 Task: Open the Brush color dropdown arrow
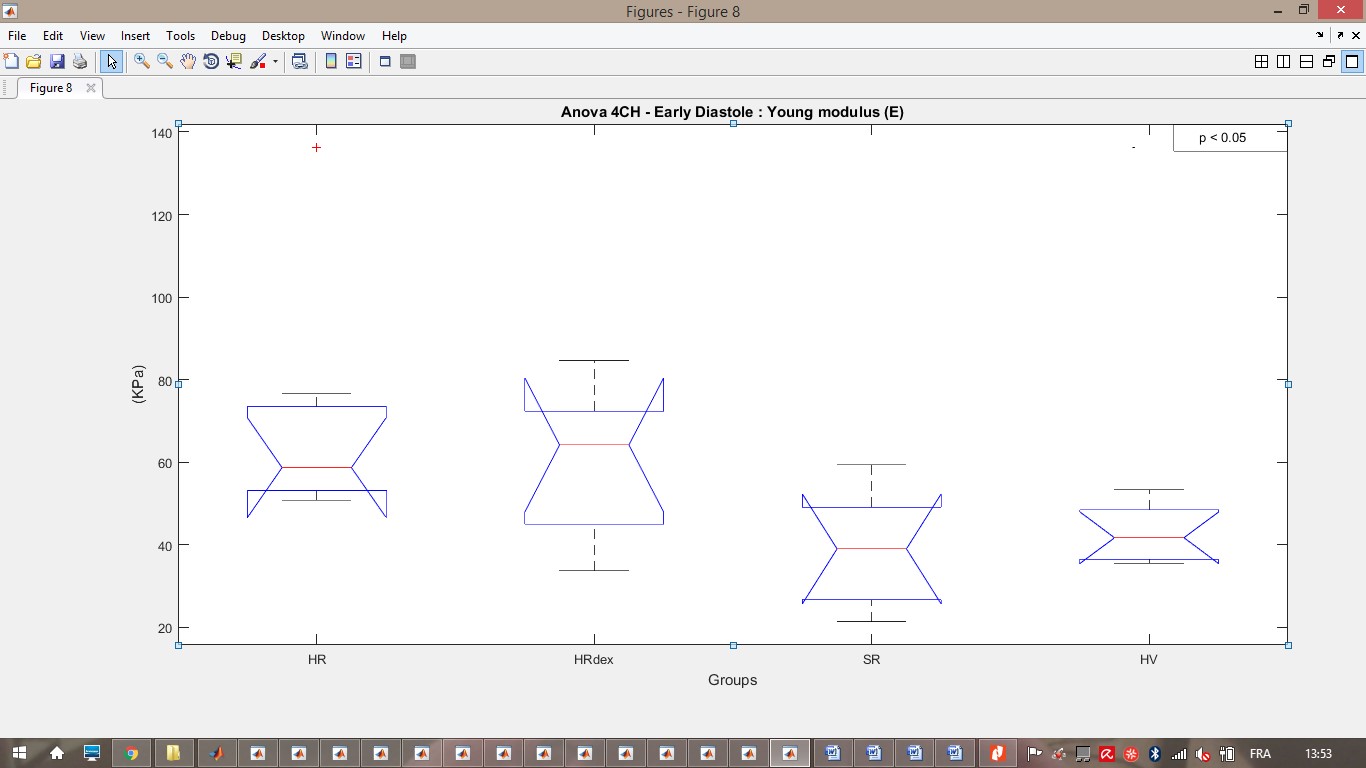275,62
